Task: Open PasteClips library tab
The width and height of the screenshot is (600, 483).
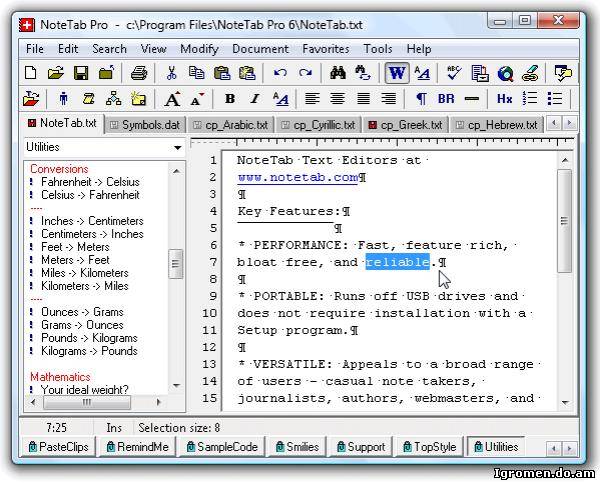Action: 59,447
